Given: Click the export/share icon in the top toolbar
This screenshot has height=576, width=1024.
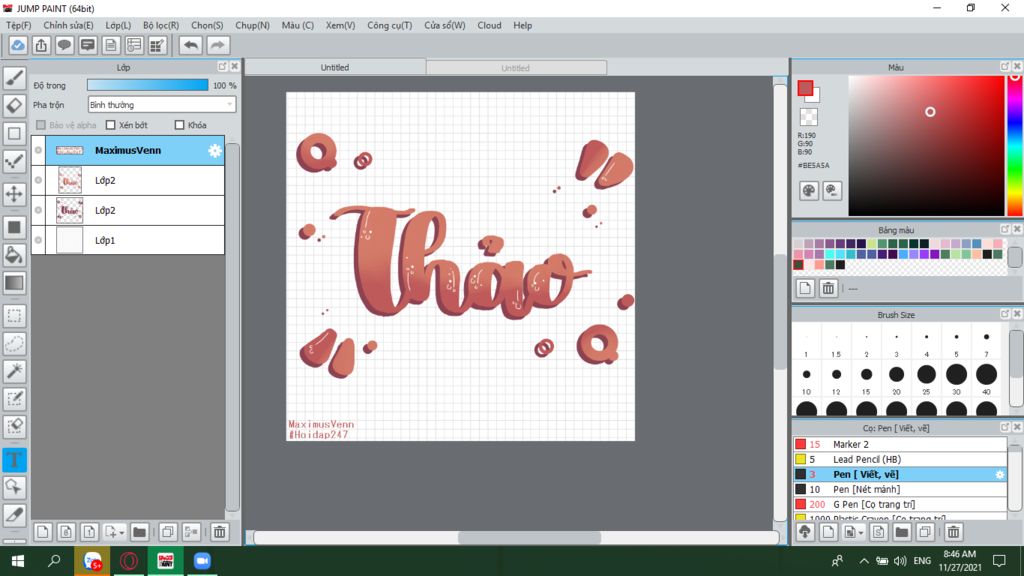Looking at the screenshot, I should [41, 45].
